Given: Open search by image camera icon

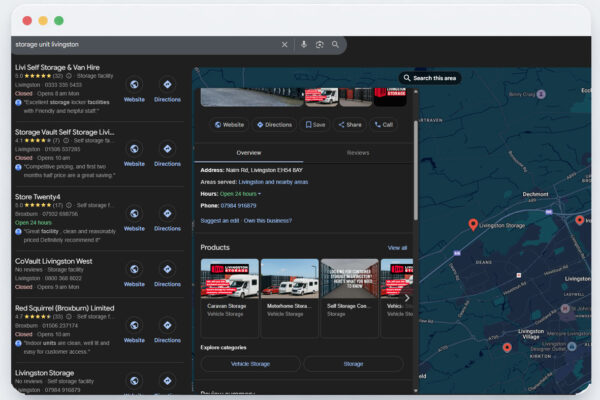Looking at the screenshot, I should point(320,44).
